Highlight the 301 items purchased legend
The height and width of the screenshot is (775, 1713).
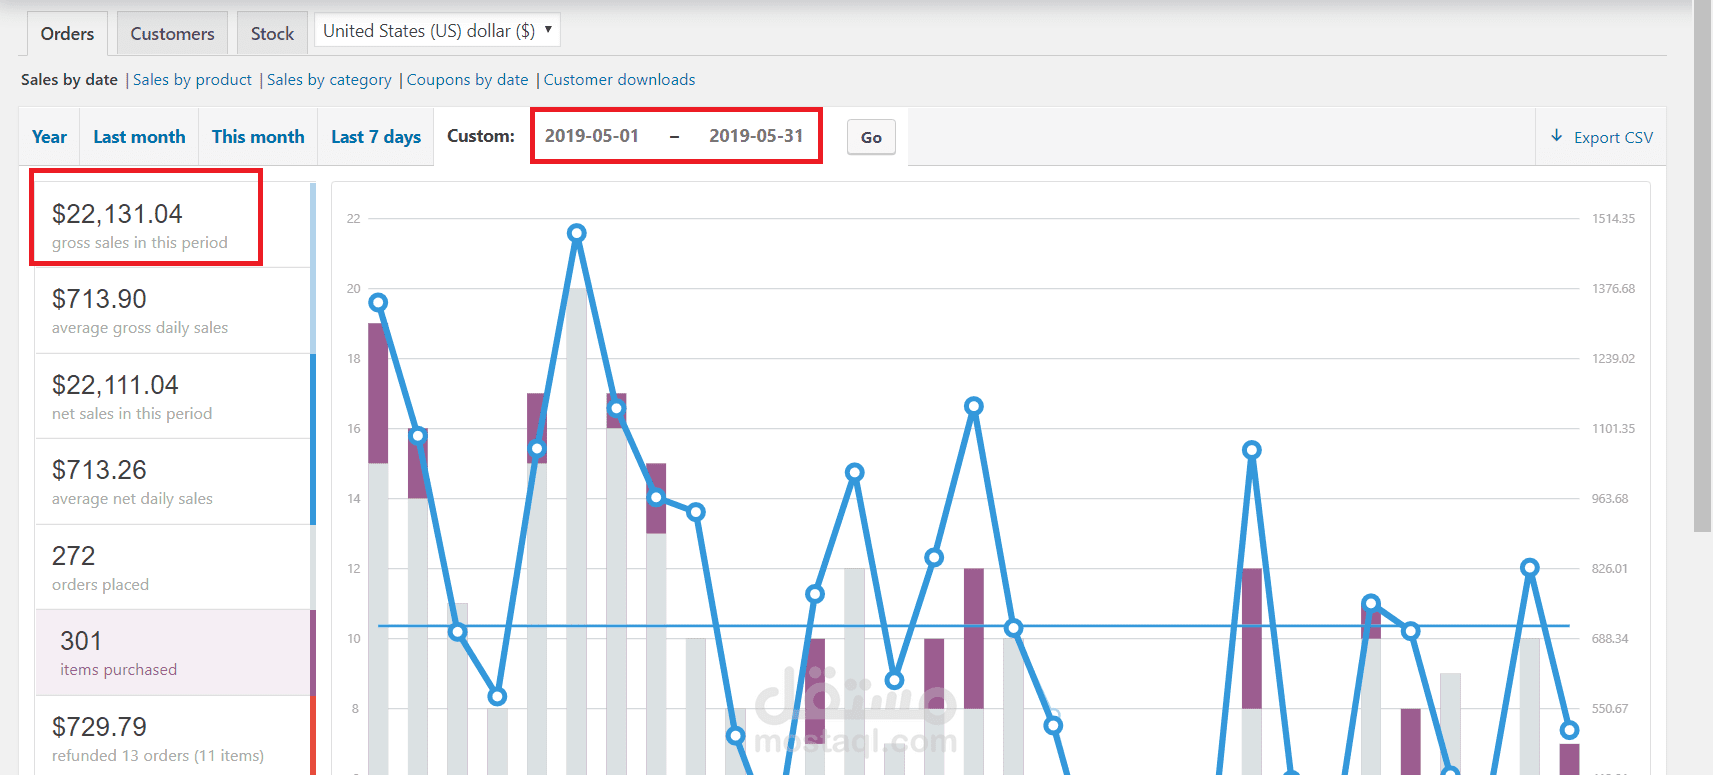tap(175, 653)
